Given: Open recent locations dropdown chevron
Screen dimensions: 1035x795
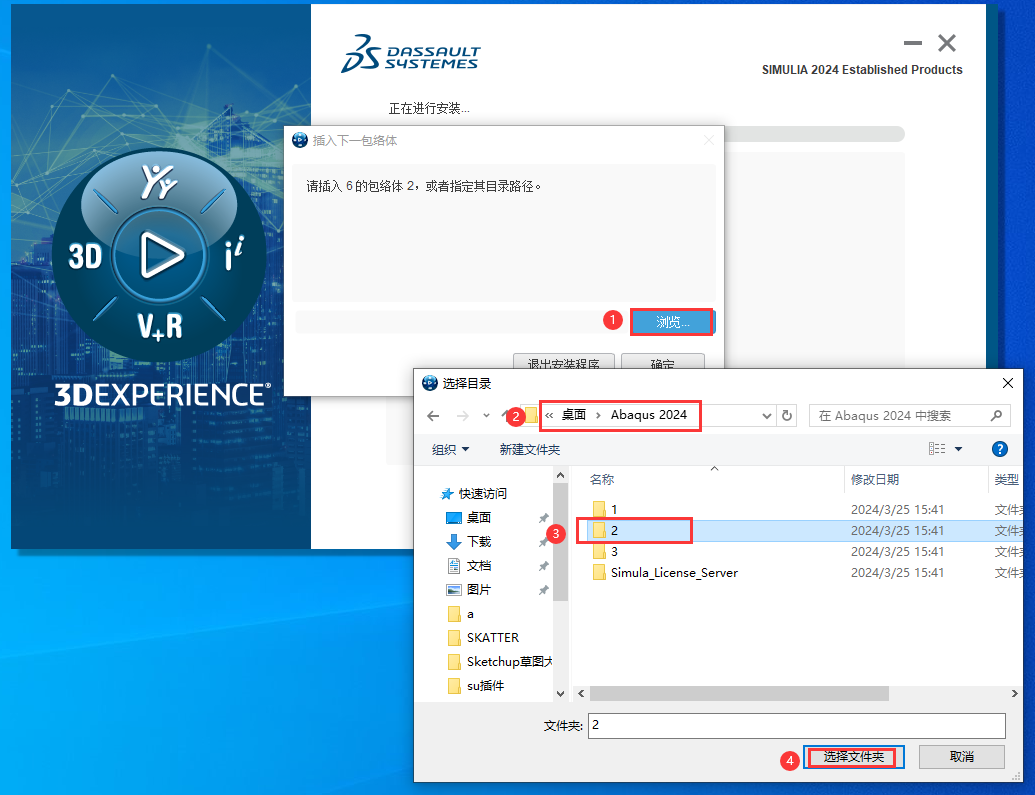Looking at the screenshot, I should (x=486, y=415).
